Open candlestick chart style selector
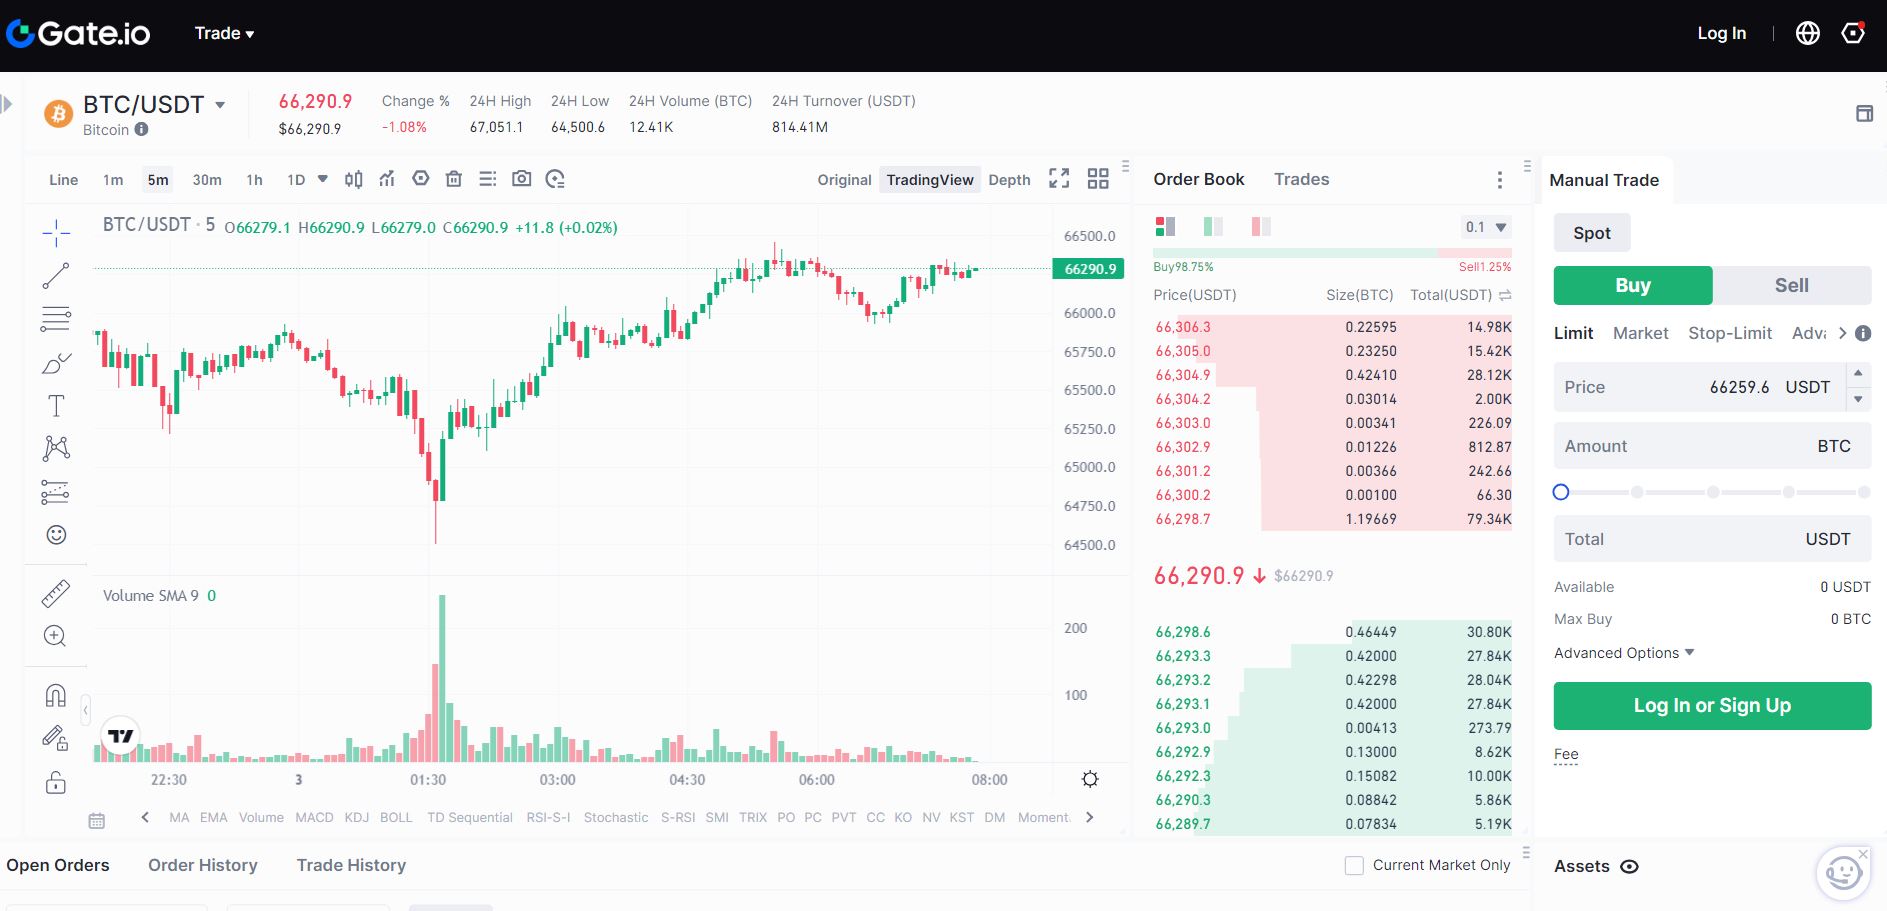 [x=353, y=179]
